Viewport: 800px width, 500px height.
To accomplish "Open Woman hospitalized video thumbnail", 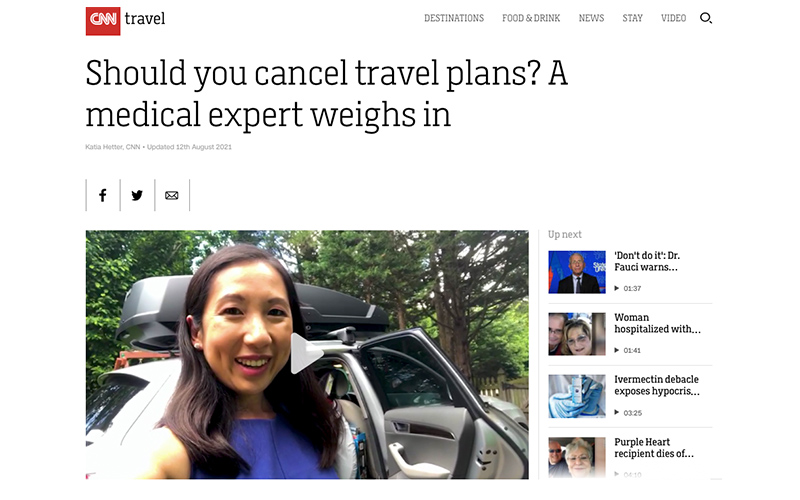I will (x=577, y=334).
